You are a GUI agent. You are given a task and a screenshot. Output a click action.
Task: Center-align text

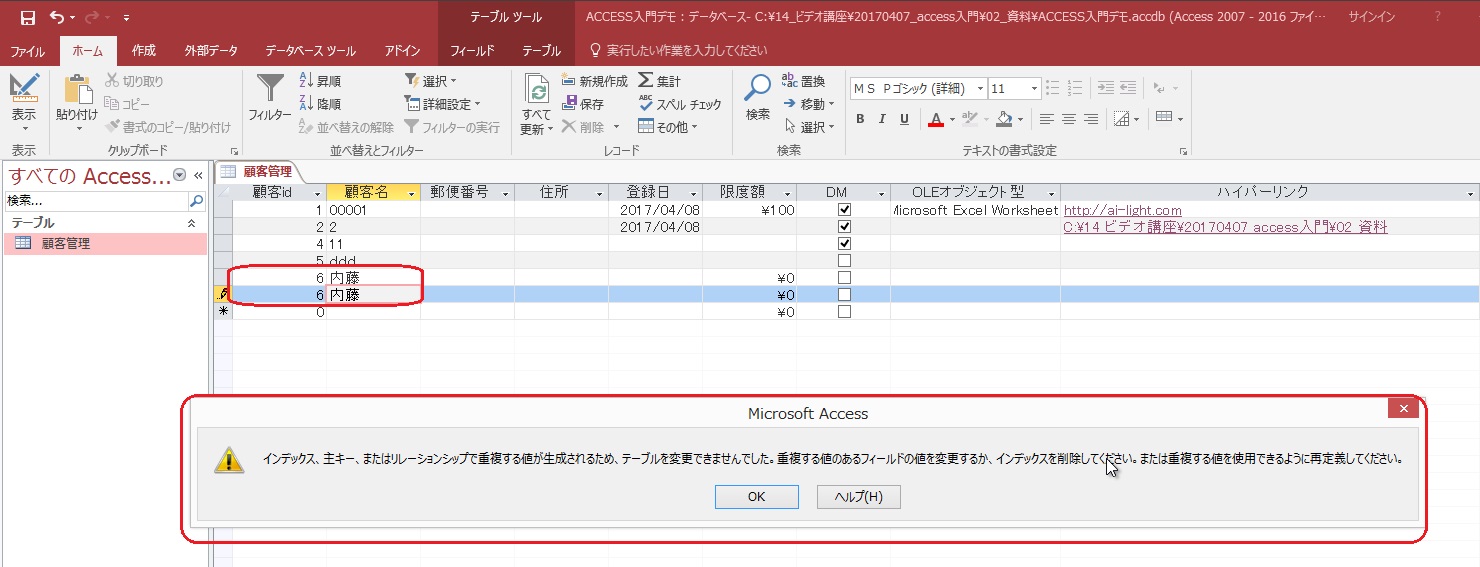point(1069,119)
